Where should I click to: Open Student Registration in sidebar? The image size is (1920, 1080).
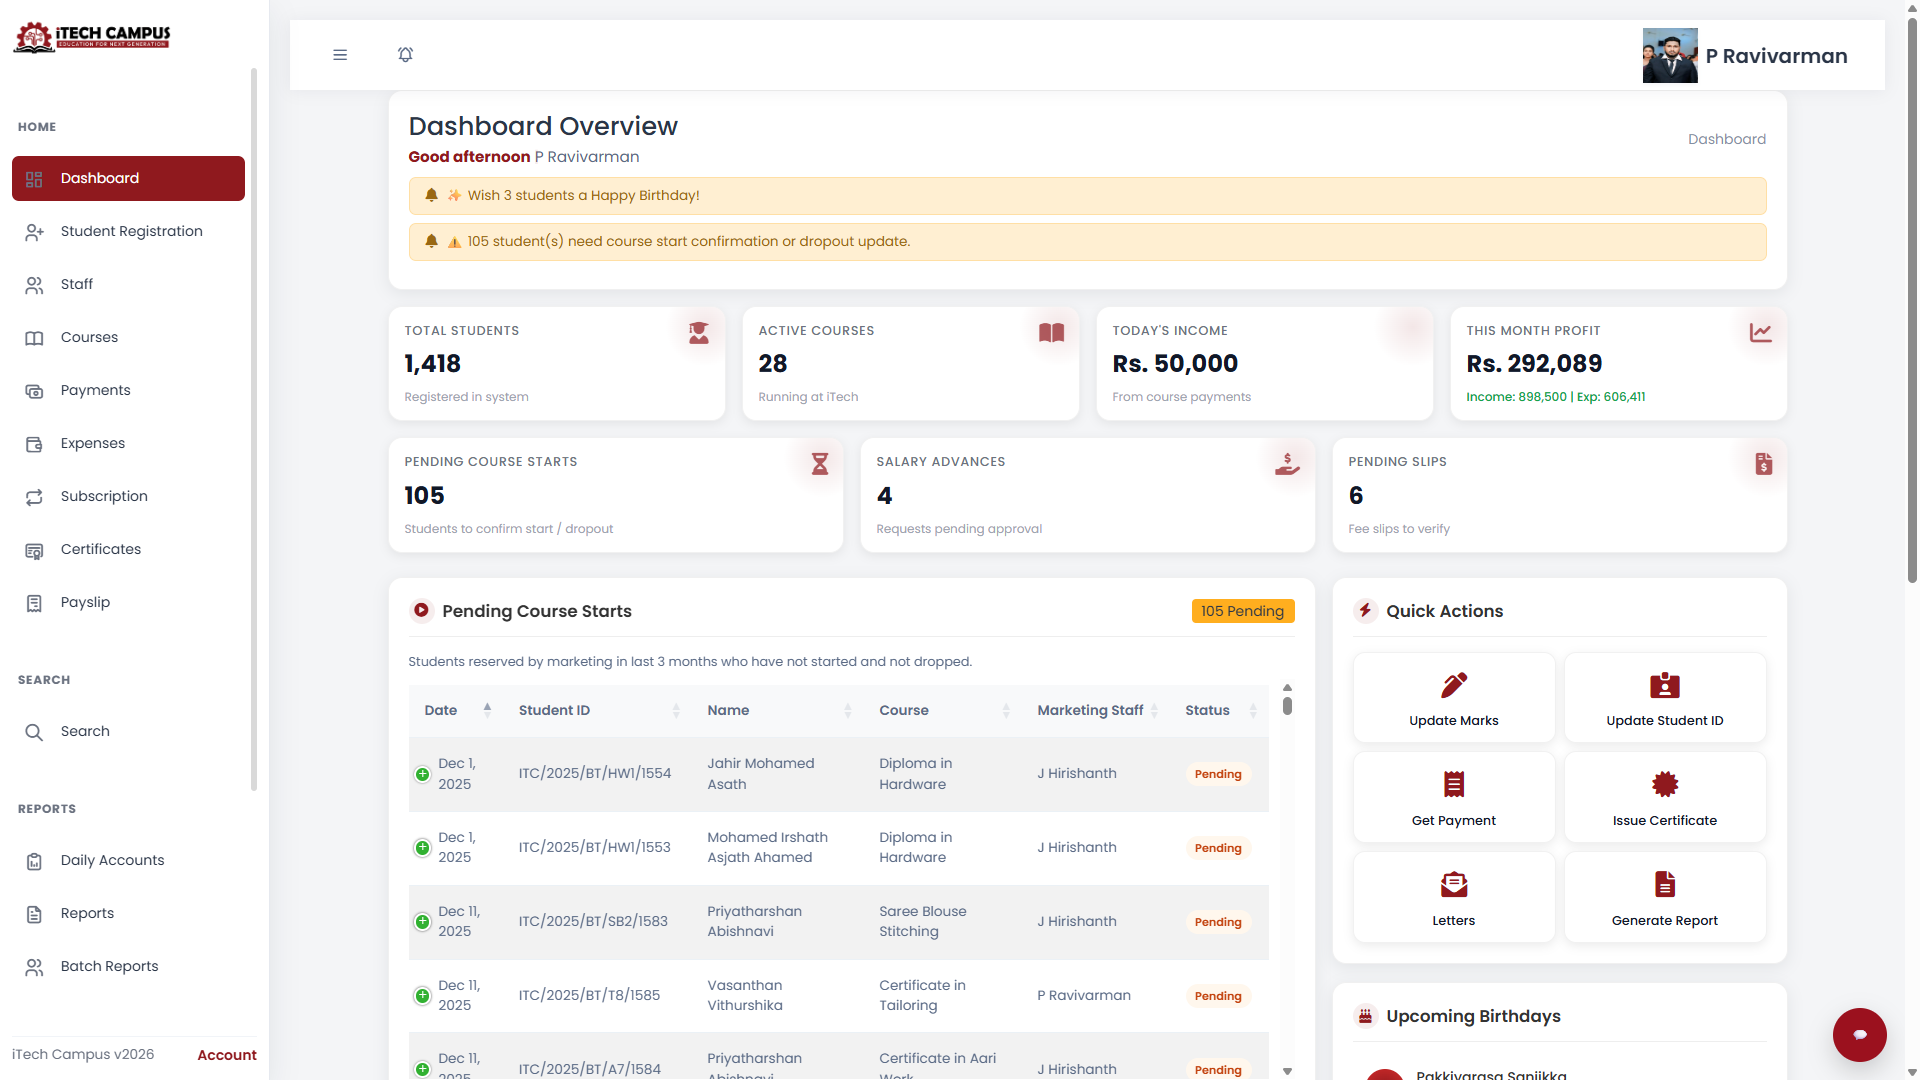point(131,231)
